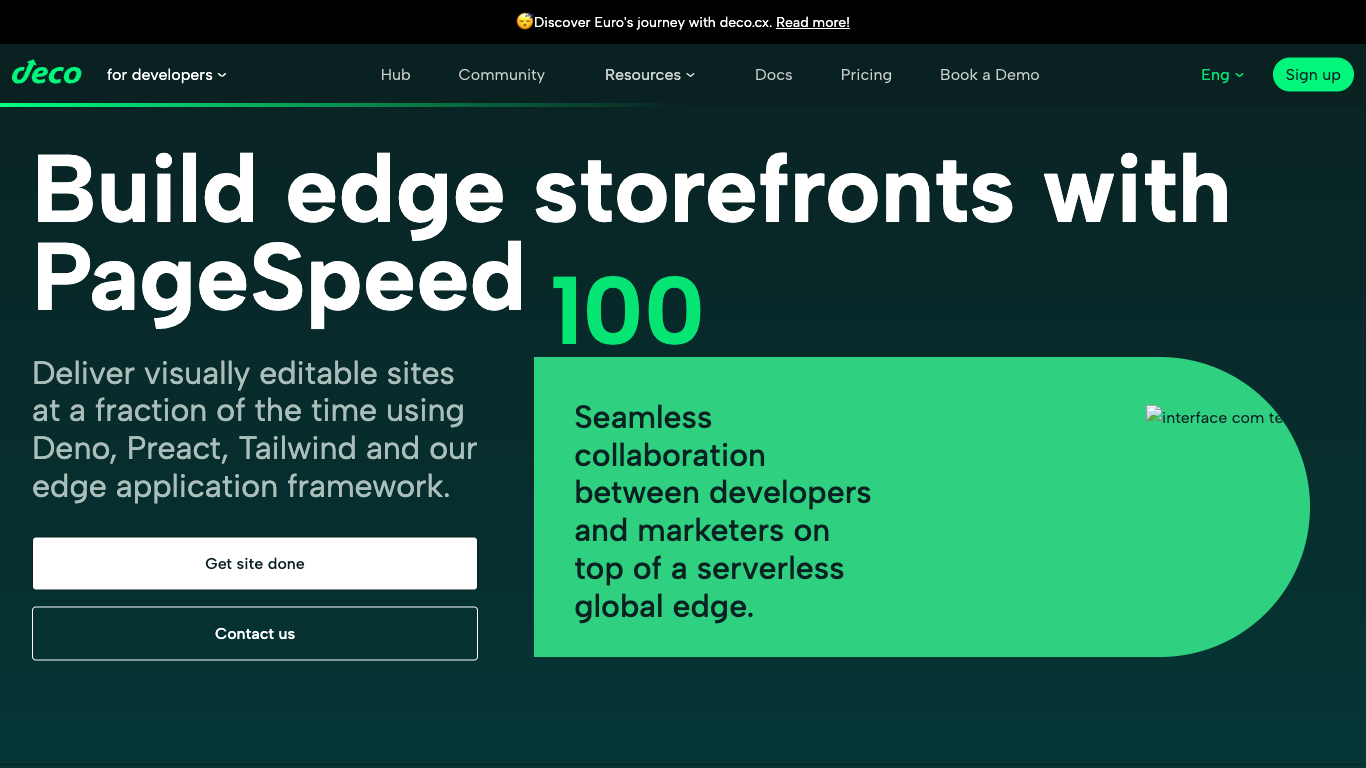Viewport: 1366px width, 768px height.
Task: Open the Docs link
Action: [774, 75]
